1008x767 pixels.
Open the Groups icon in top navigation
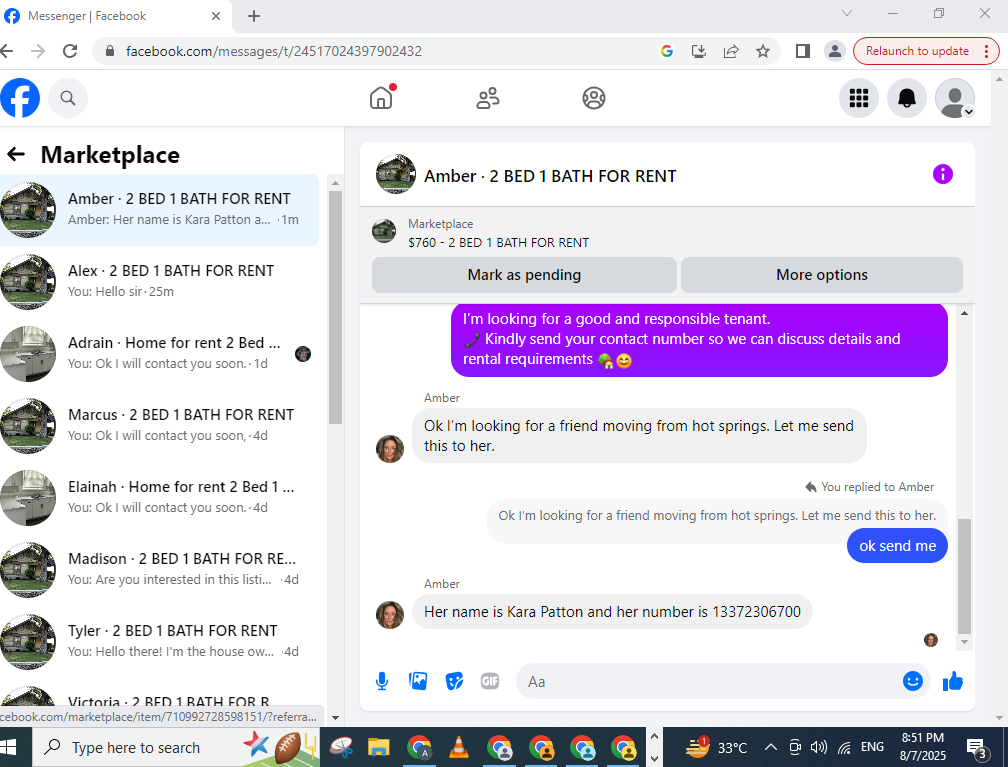(x=594, y=98)
